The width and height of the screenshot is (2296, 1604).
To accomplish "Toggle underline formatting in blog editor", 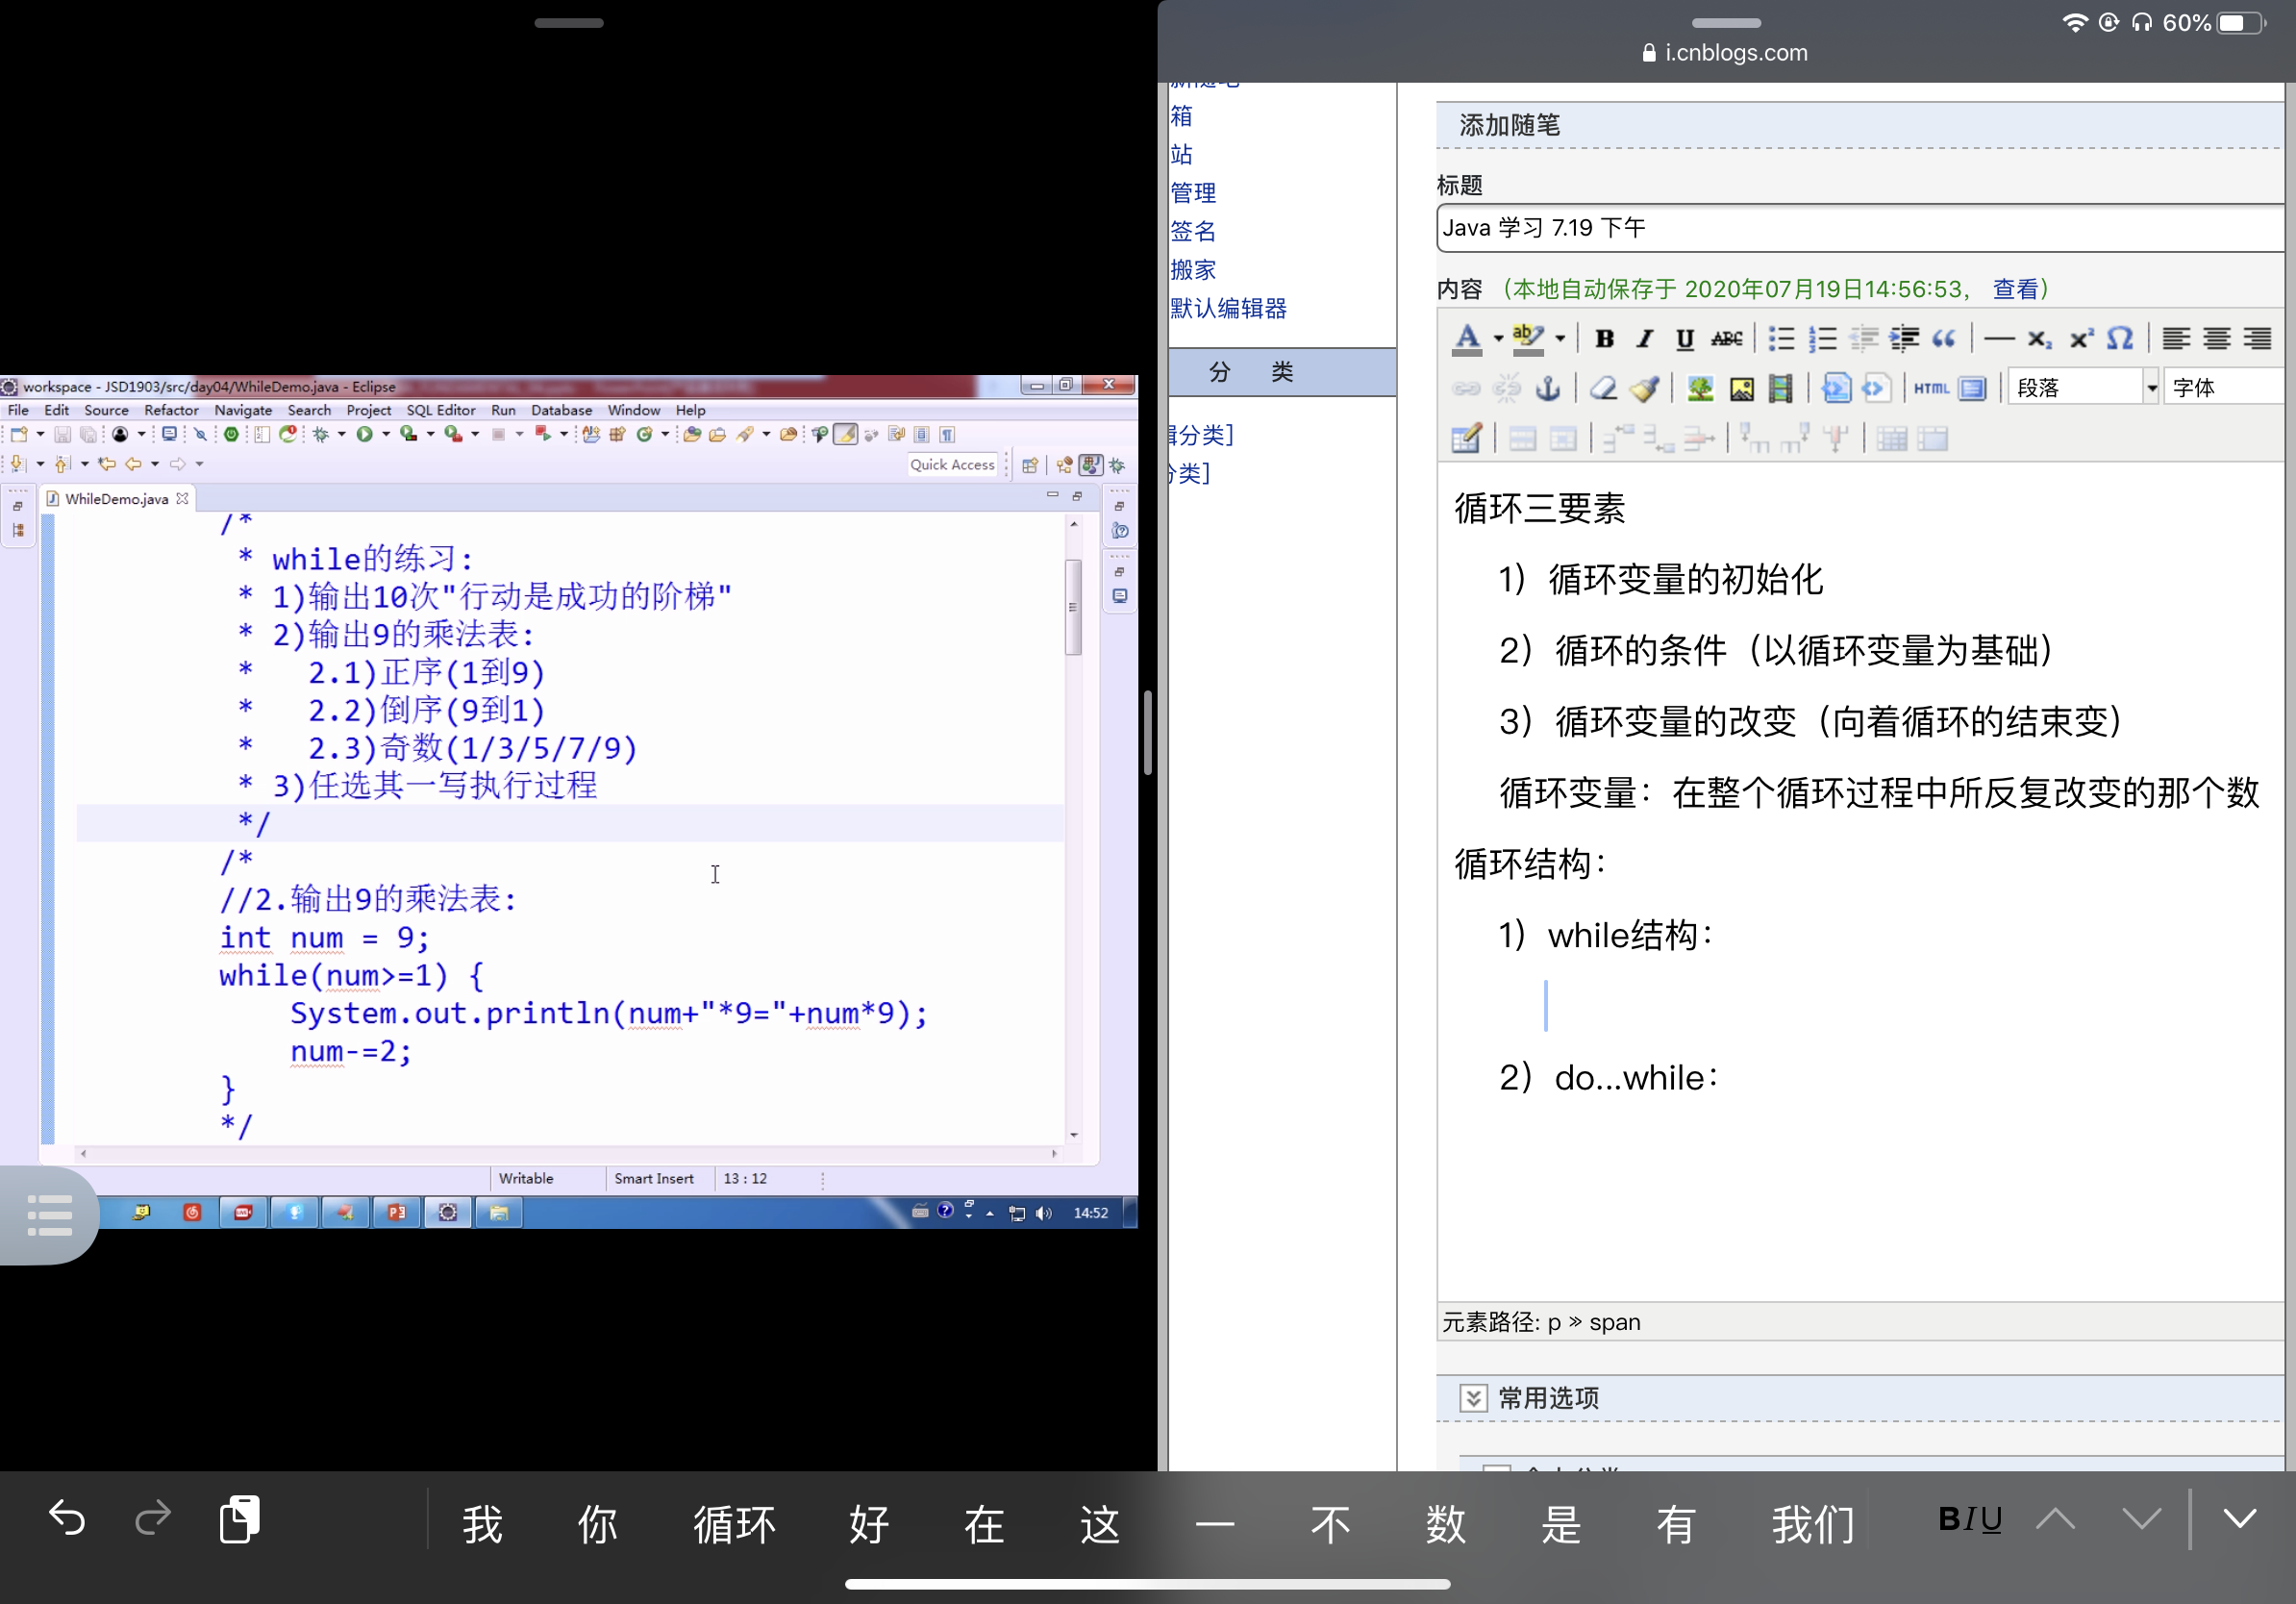I will [1685, 339].
